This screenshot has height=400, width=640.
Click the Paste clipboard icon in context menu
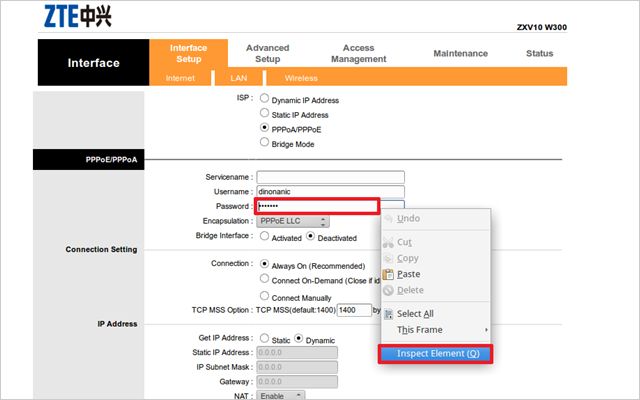[387, 274]
